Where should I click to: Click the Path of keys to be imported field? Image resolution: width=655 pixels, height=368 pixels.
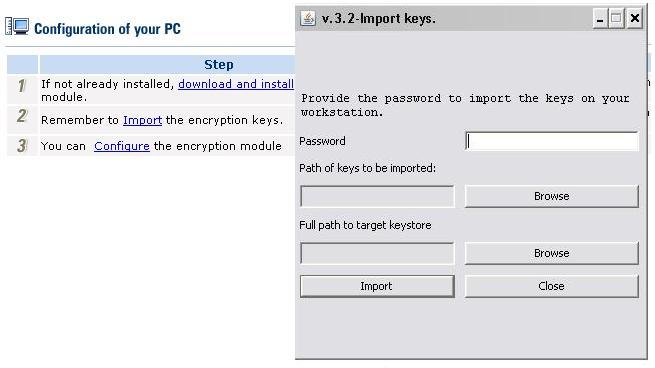pos(377,196)
